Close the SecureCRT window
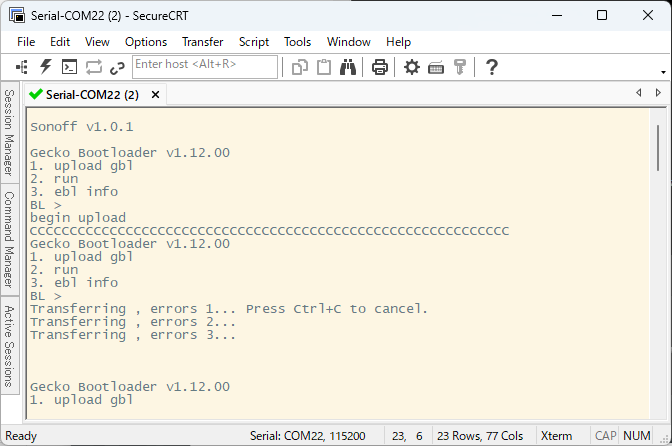Screen dimensions: 672x446 click(648, 15)
